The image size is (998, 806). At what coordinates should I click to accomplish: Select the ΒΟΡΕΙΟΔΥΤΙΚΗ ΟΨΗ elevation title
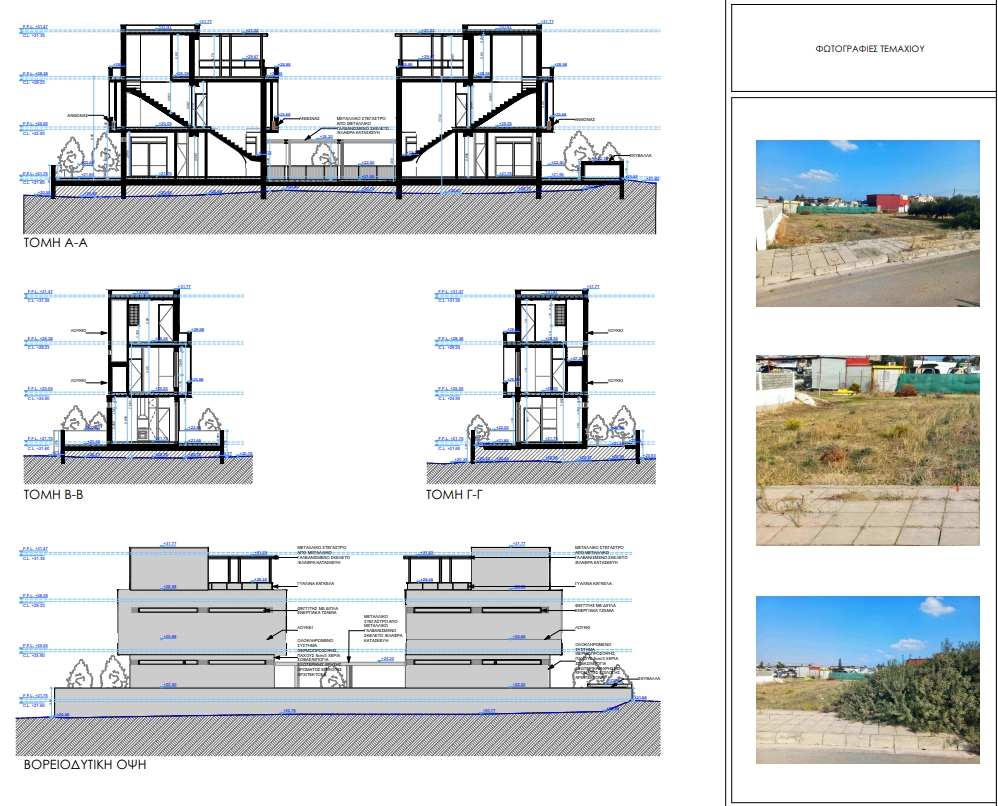click(x=85, y=764)
